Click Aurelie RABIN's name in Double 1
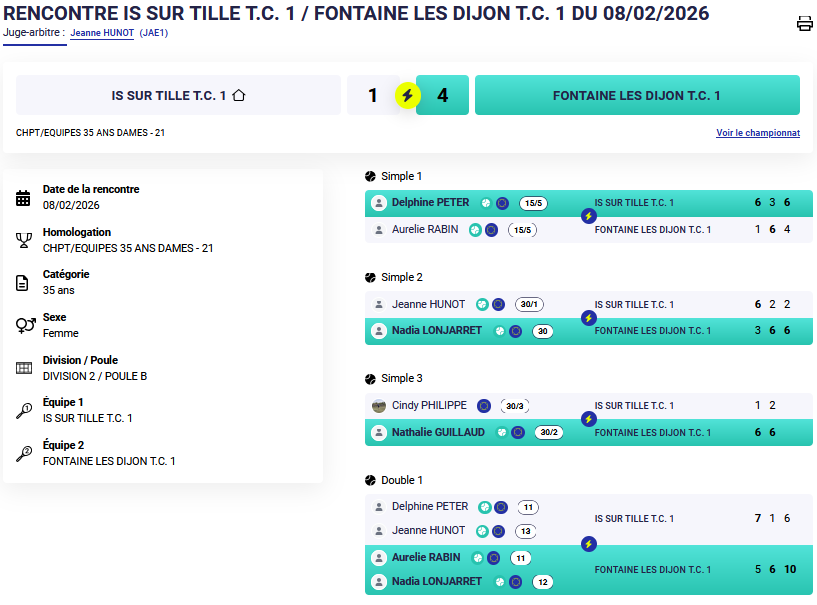The width and height of the screenshot is (817, 605). coord(426,558)
